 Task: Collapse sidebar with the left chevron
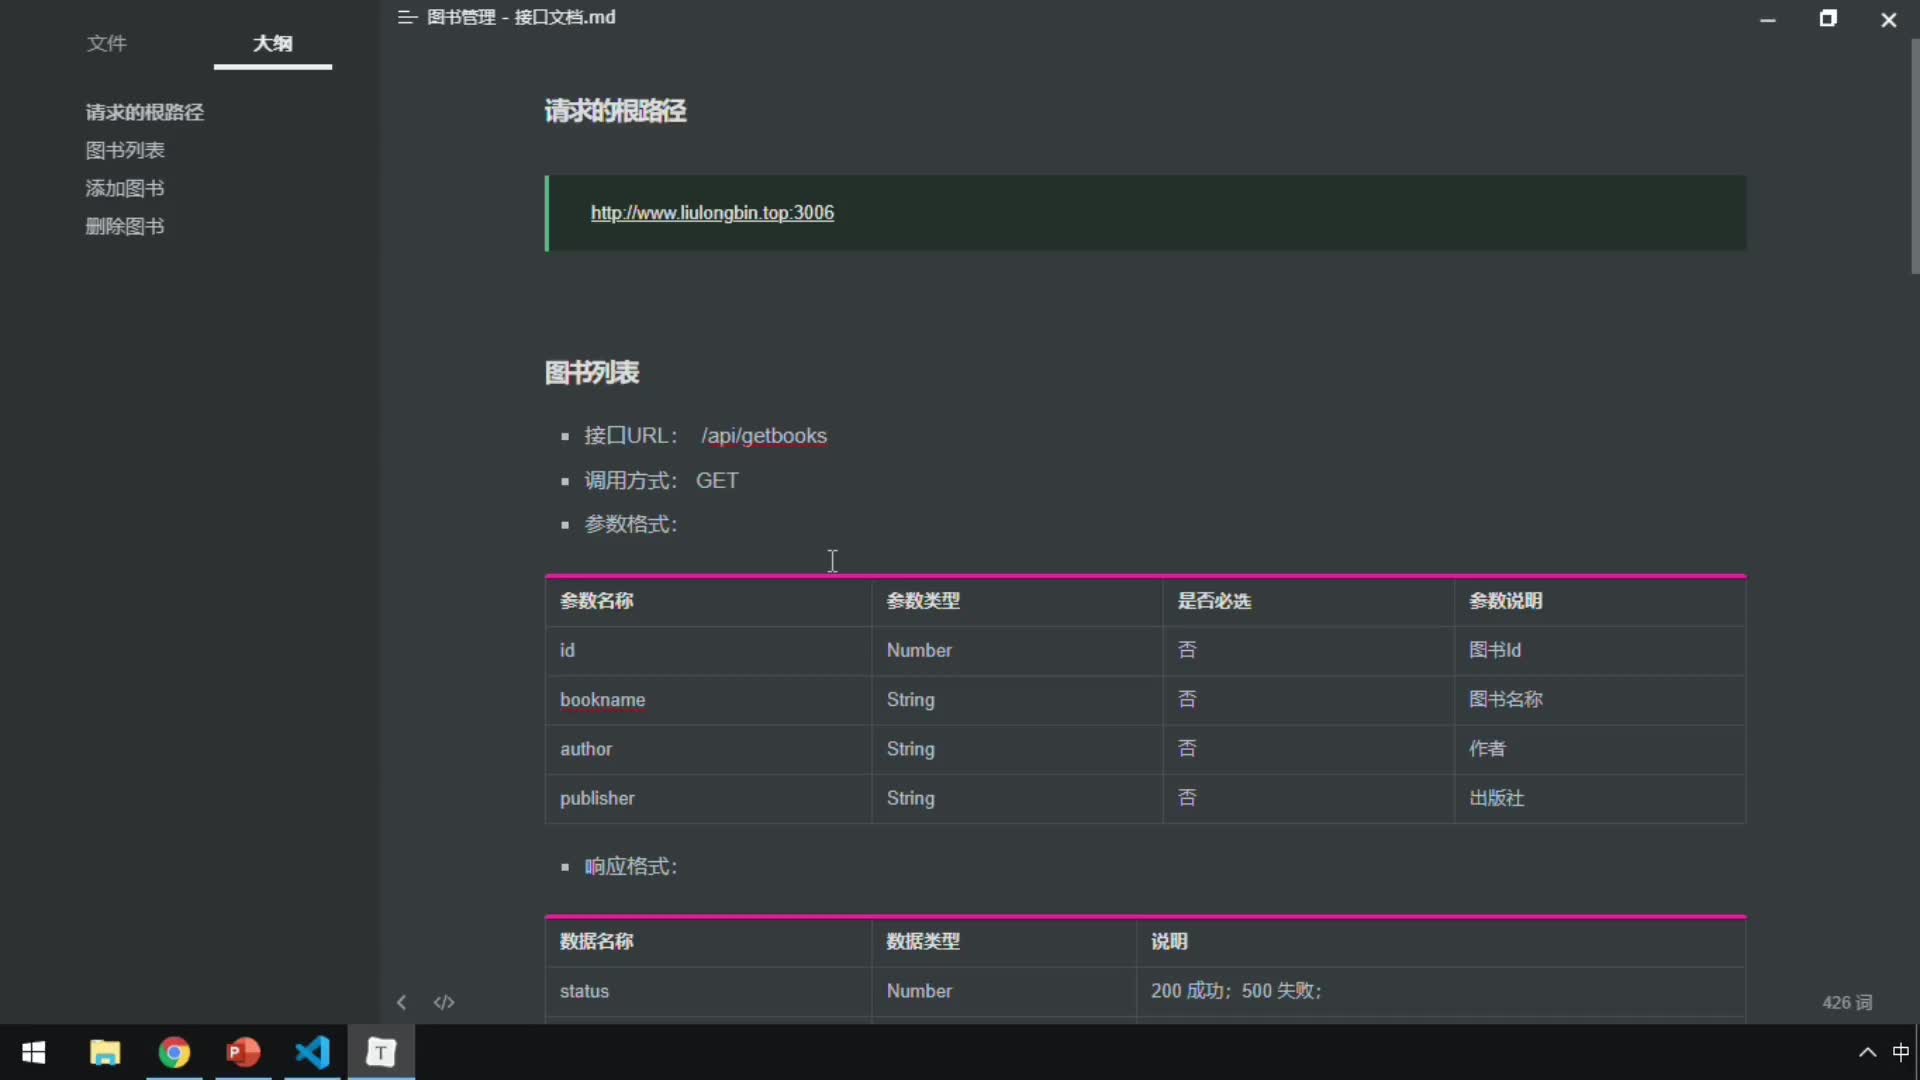pos(401,1002)
